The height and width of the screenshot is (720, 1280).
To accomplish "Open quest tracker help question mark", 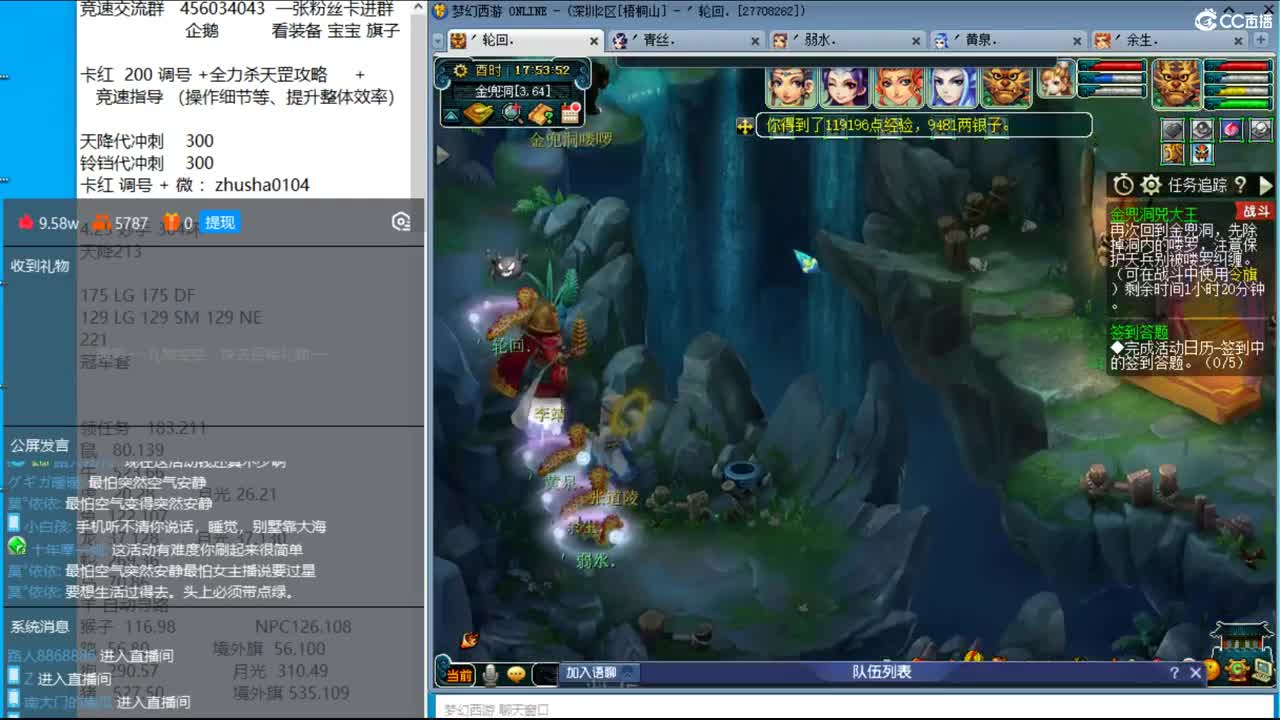I will coord(1240,185).
